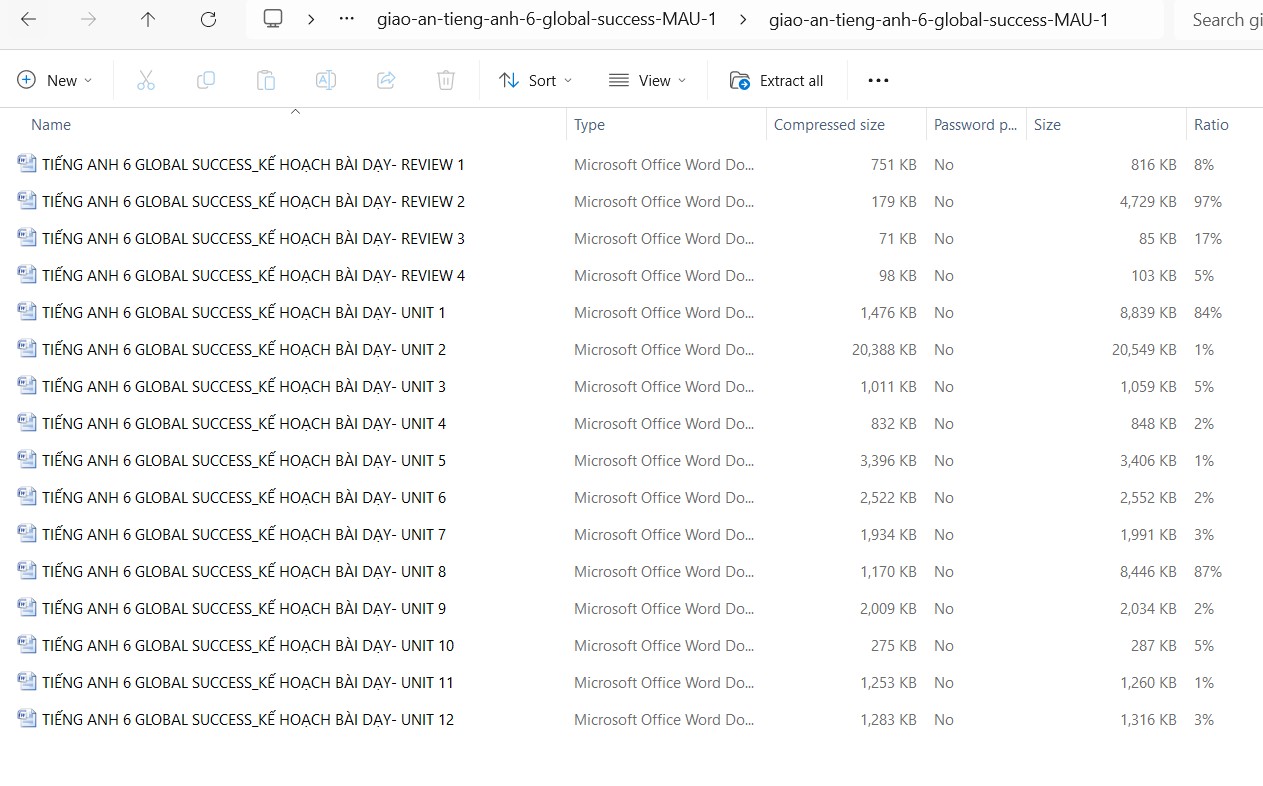Sort by Compressed size column
Screen dimensions: 1263x786
[829, 125]
